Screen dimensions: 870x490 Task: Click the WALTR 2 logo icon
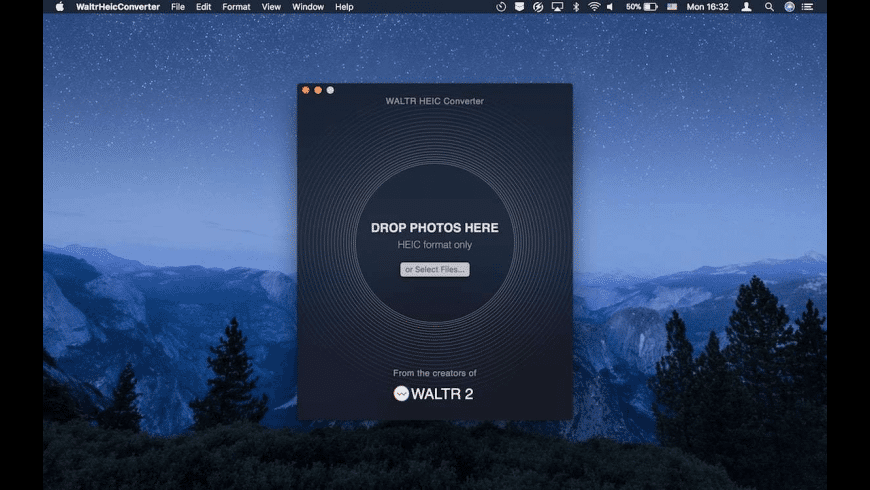pos(401,394)
